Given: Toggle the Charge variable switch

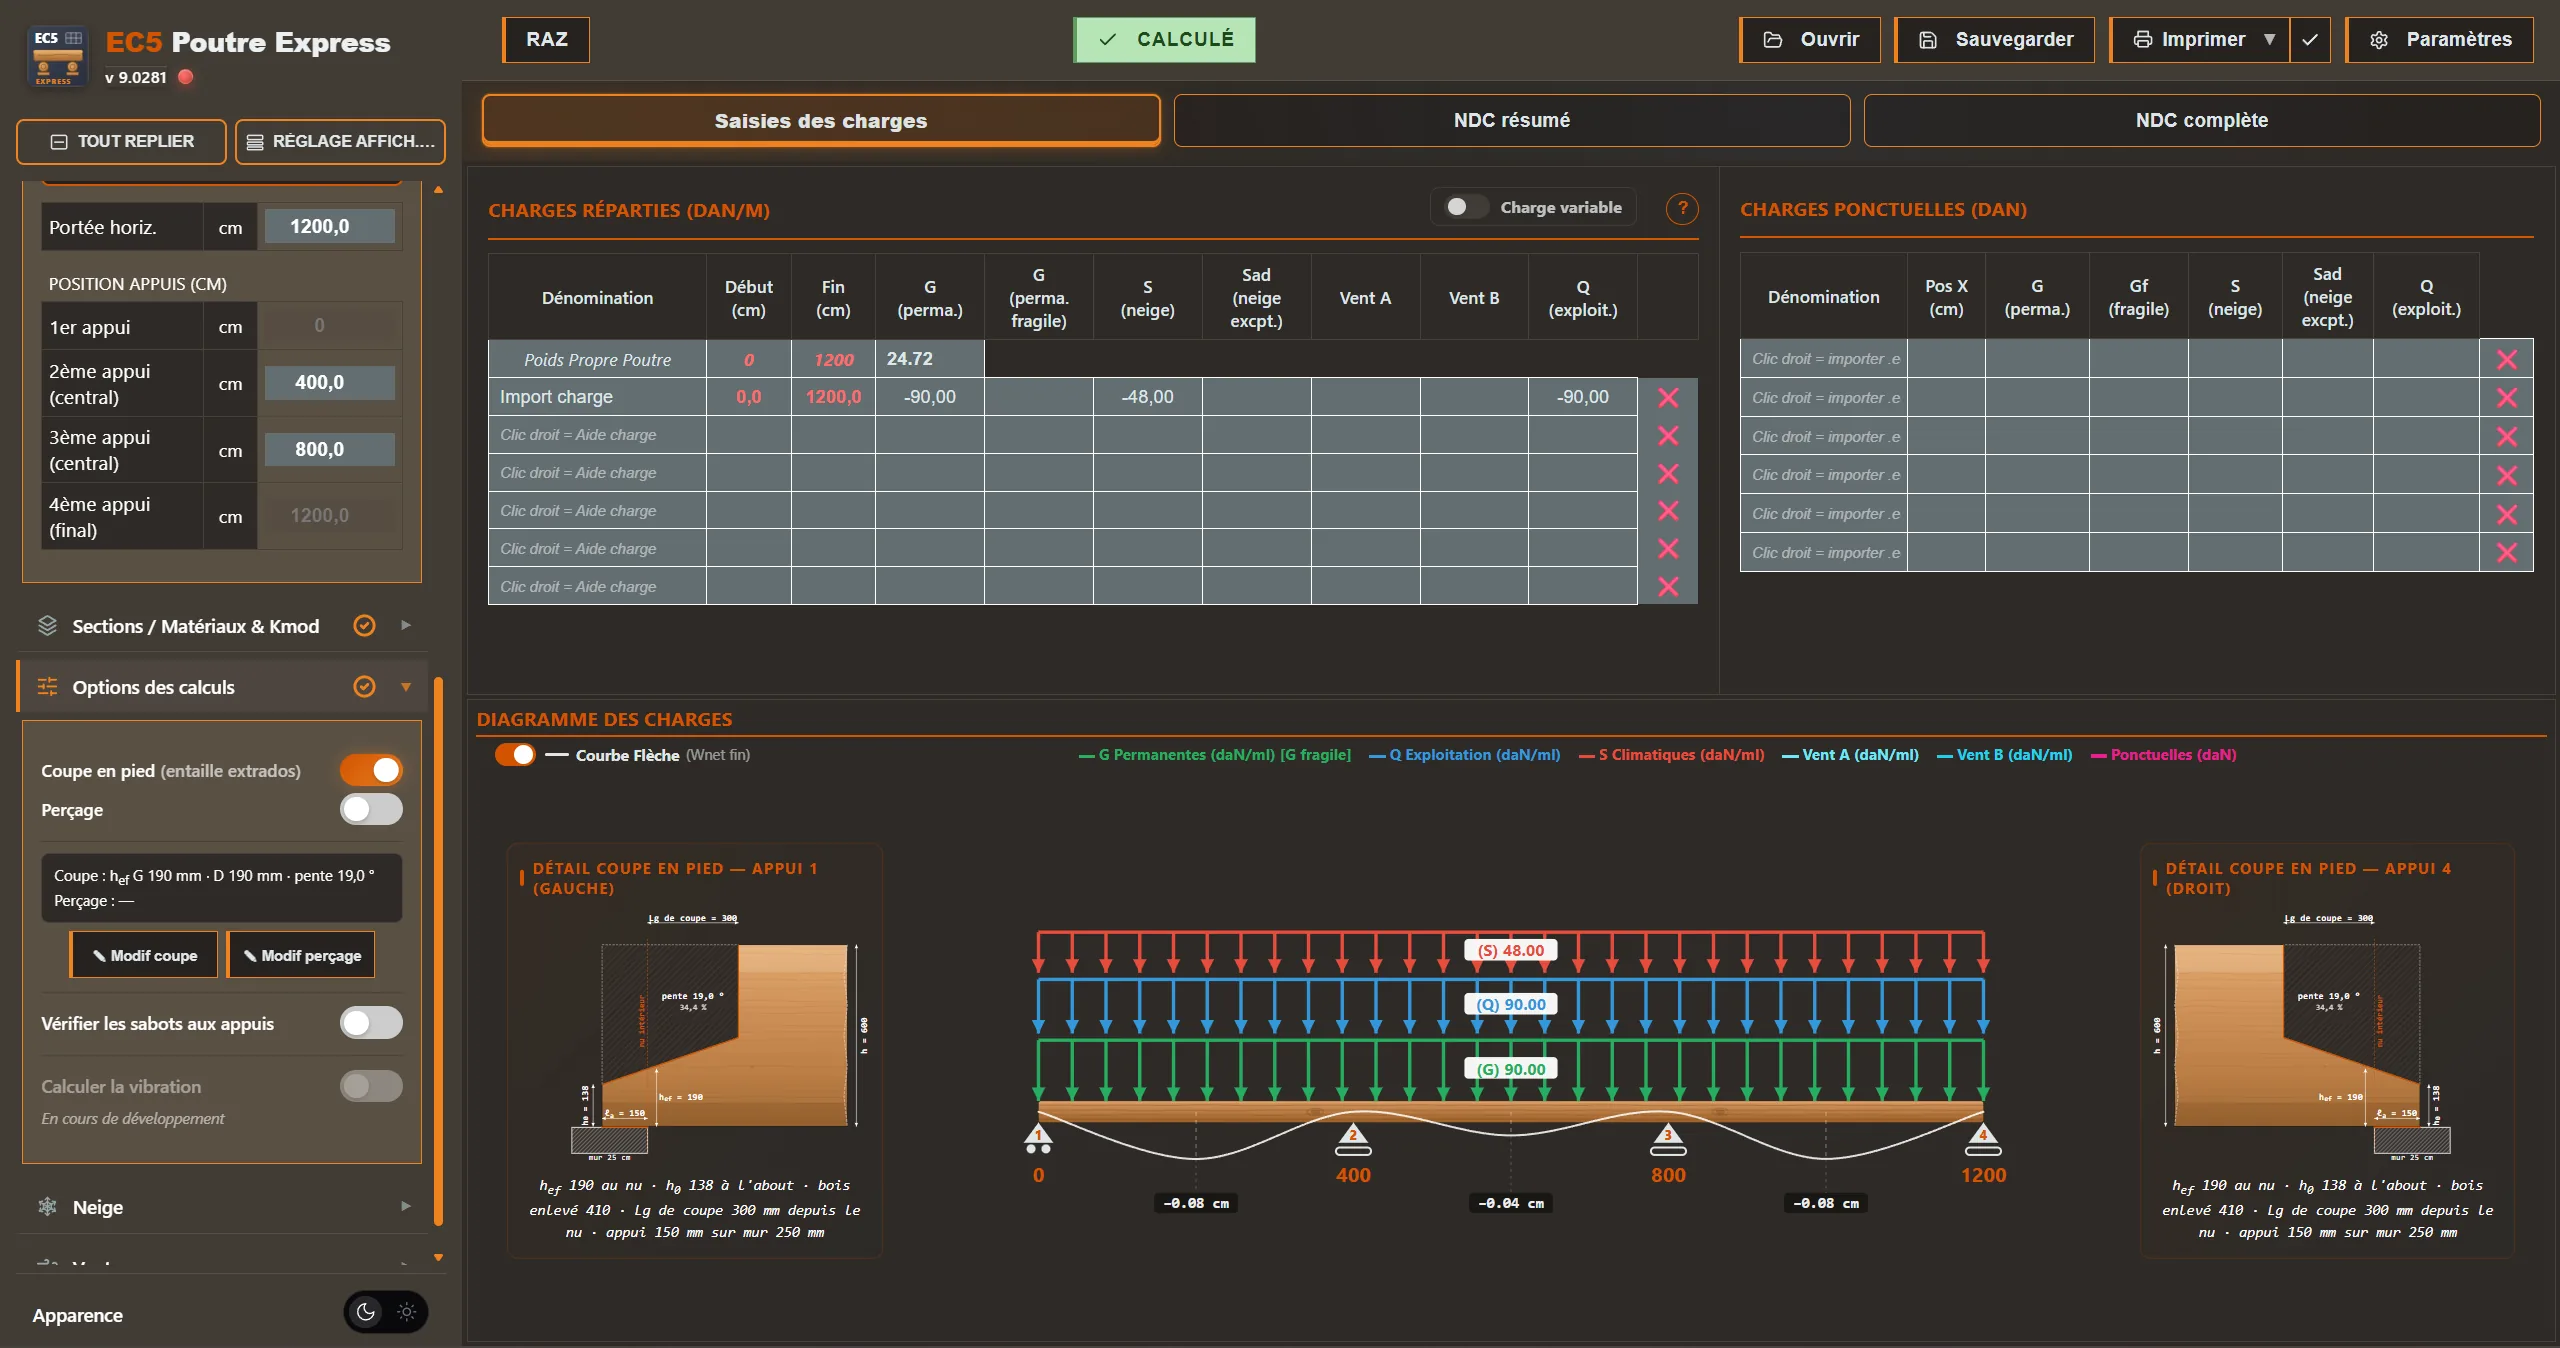Looking at the screenshot, I should click(x=1465, y=207).
